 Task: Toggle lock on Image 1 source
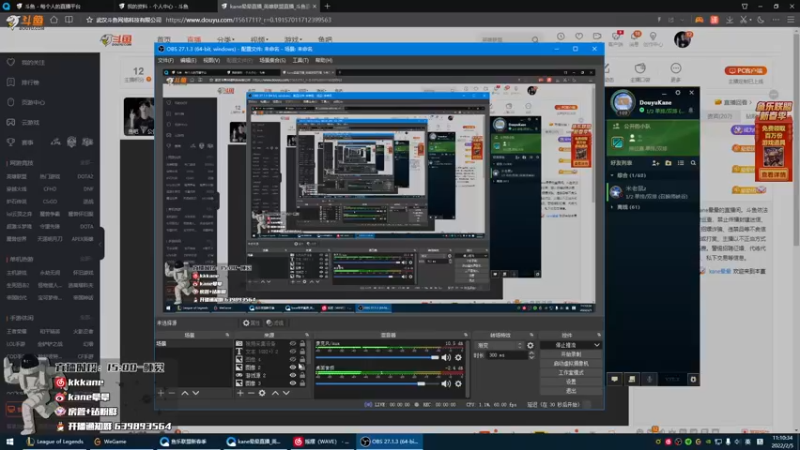click(x=302, y=359)
